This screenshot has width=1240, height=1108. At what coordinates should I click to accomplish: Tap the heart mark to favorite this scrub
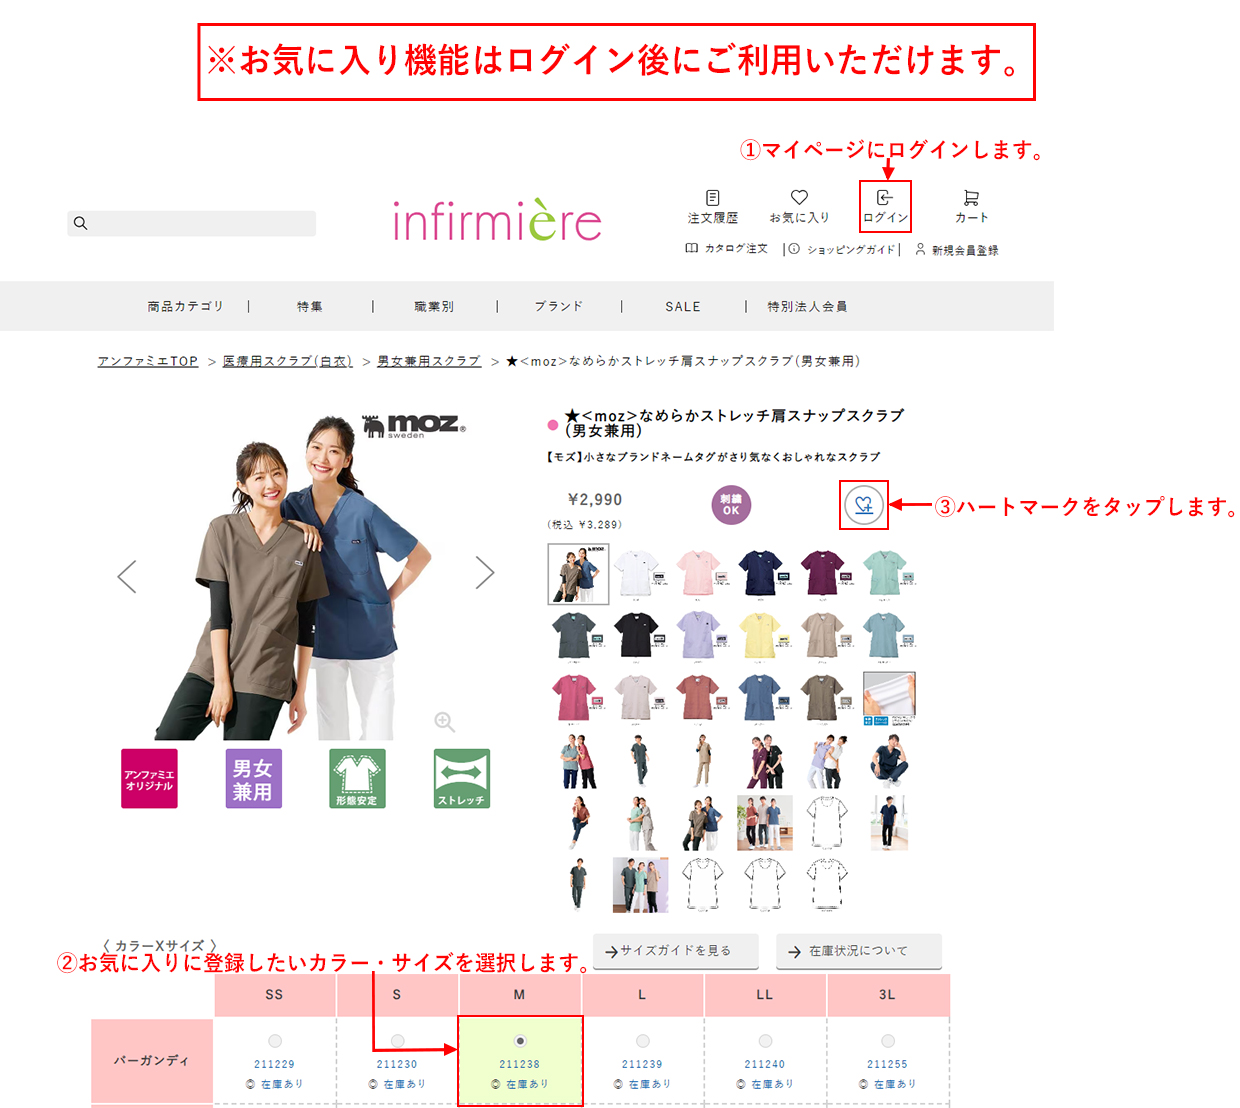pos(863,505)
